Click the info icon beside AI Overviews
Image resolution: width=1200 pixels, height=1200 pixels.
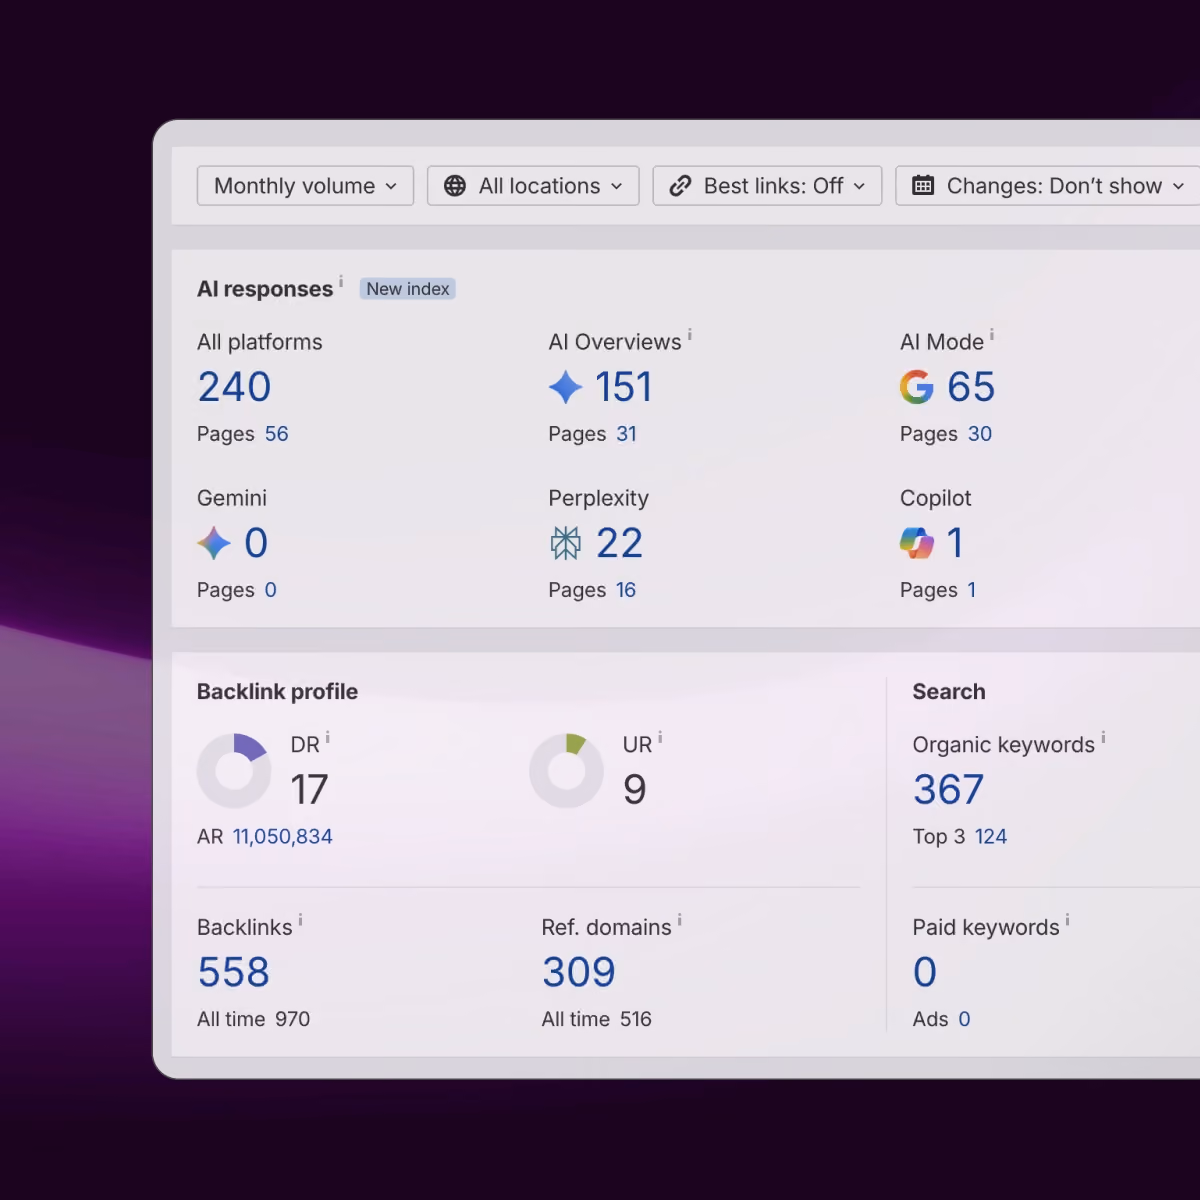coord(689,335)
